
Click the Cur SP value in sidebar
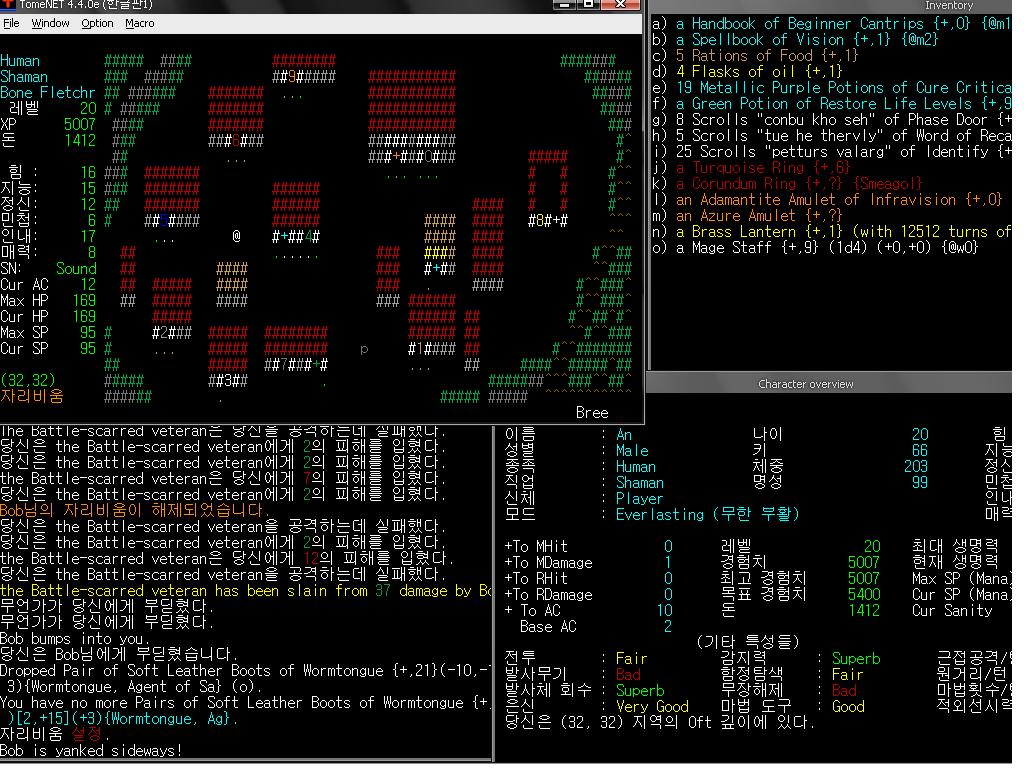pos(88,349)
